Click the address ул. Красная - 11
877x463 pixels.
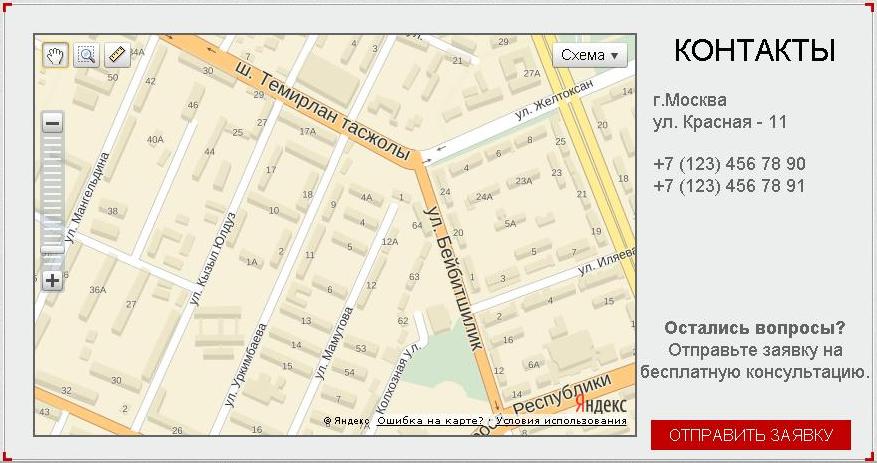pos(720,122)
